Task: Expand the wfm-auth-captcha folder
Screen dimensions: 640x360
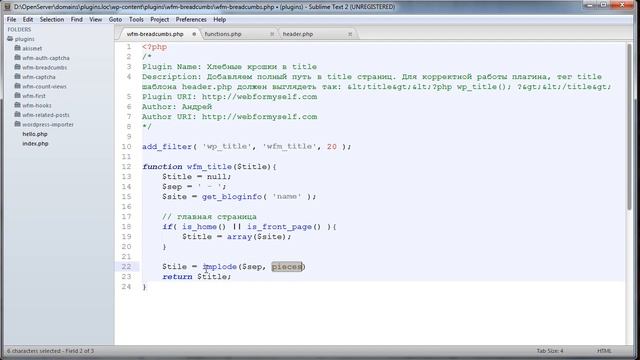Action: 46,58
